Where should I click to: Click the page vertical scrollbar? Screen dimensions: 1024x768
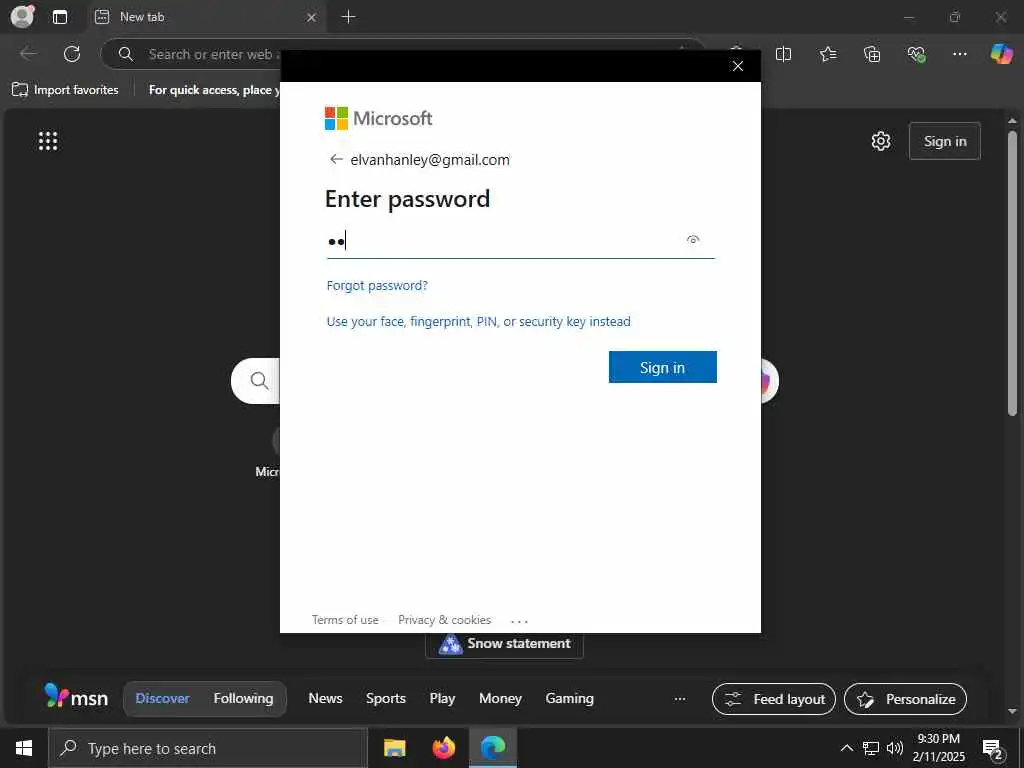coord(1012,273)
